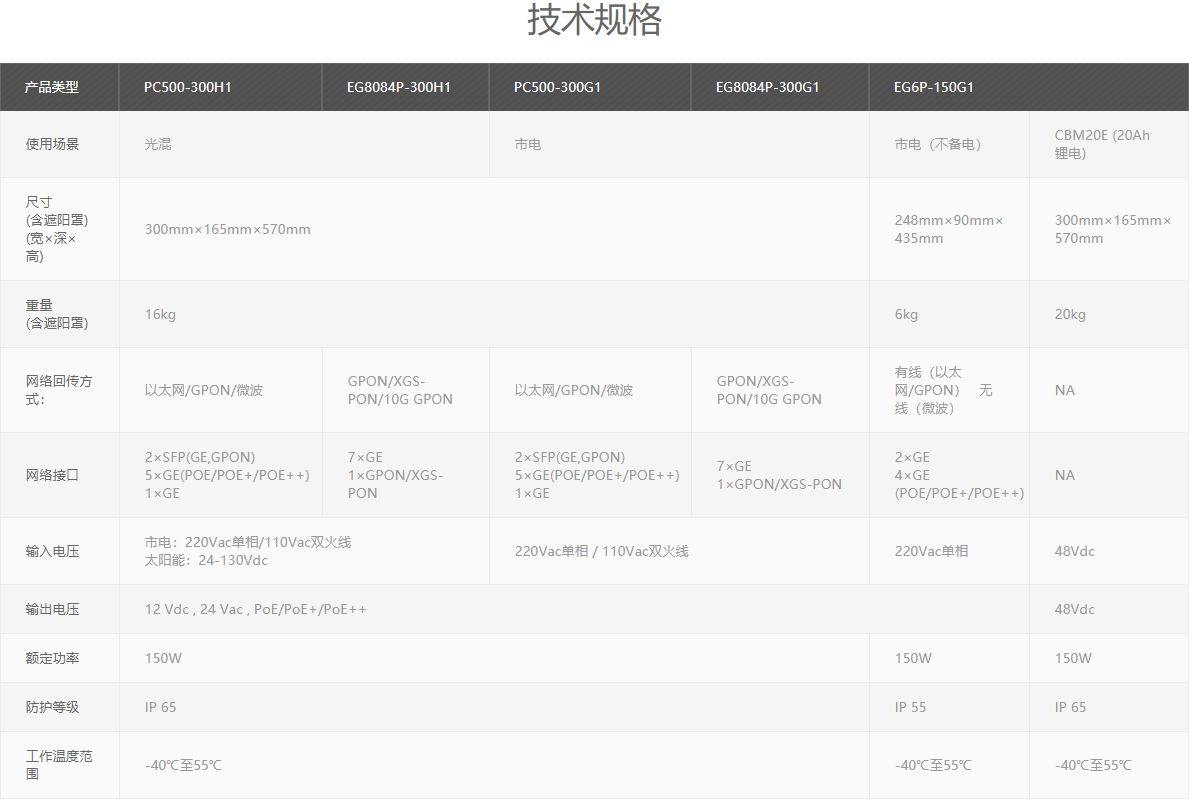Click the 有线（以太网/GPON）无线（微波）cell

point(949,390)
